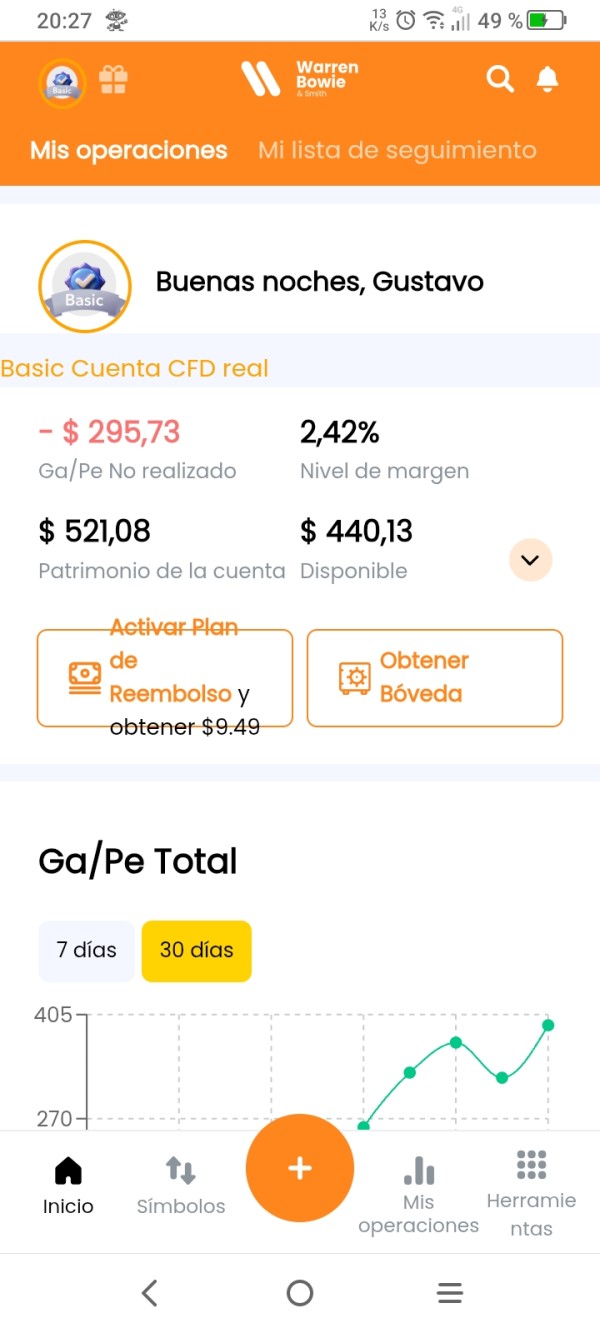
Task: Tap the Warren Bowie & Smith logo
Action: [x=299, y=78]
